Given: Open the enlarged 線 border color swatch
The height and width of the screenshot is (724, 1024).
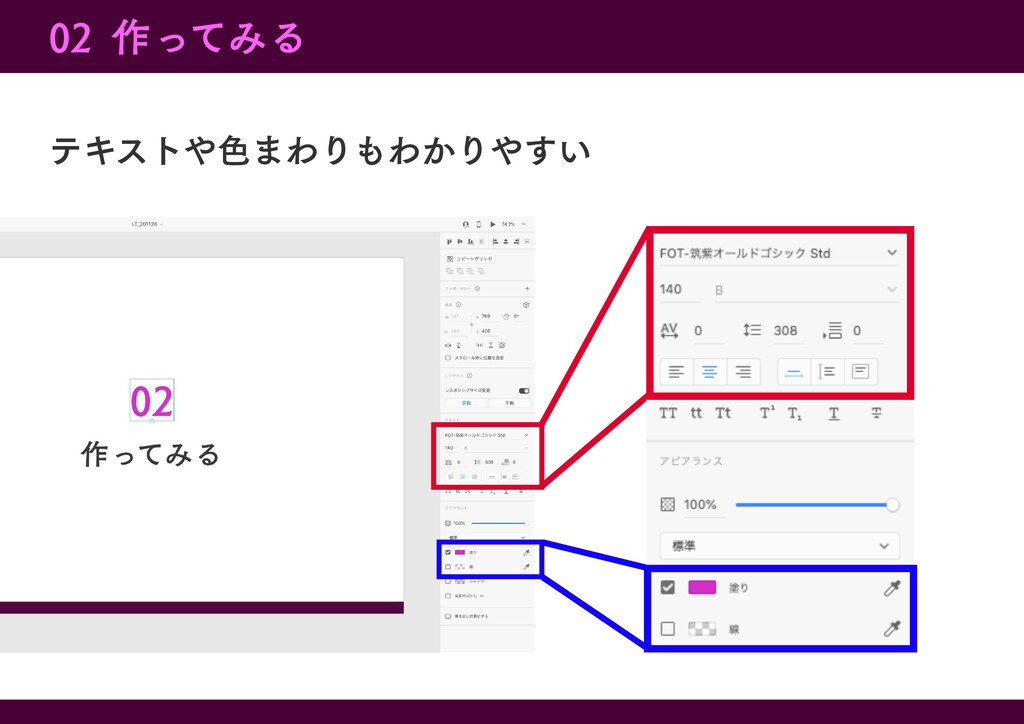Looking at the screenshot, I should pos(702,629).
